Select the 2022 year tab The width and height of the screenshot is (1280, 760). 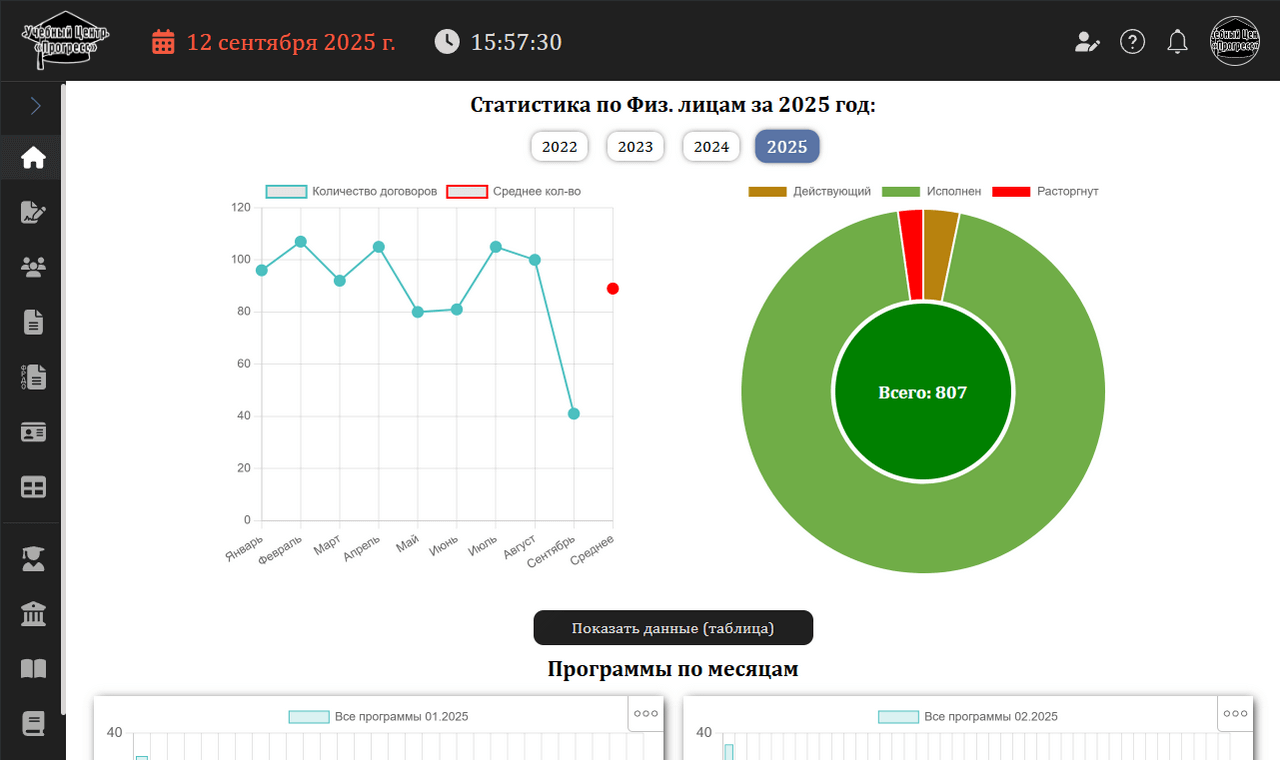[x=559, y=146]
